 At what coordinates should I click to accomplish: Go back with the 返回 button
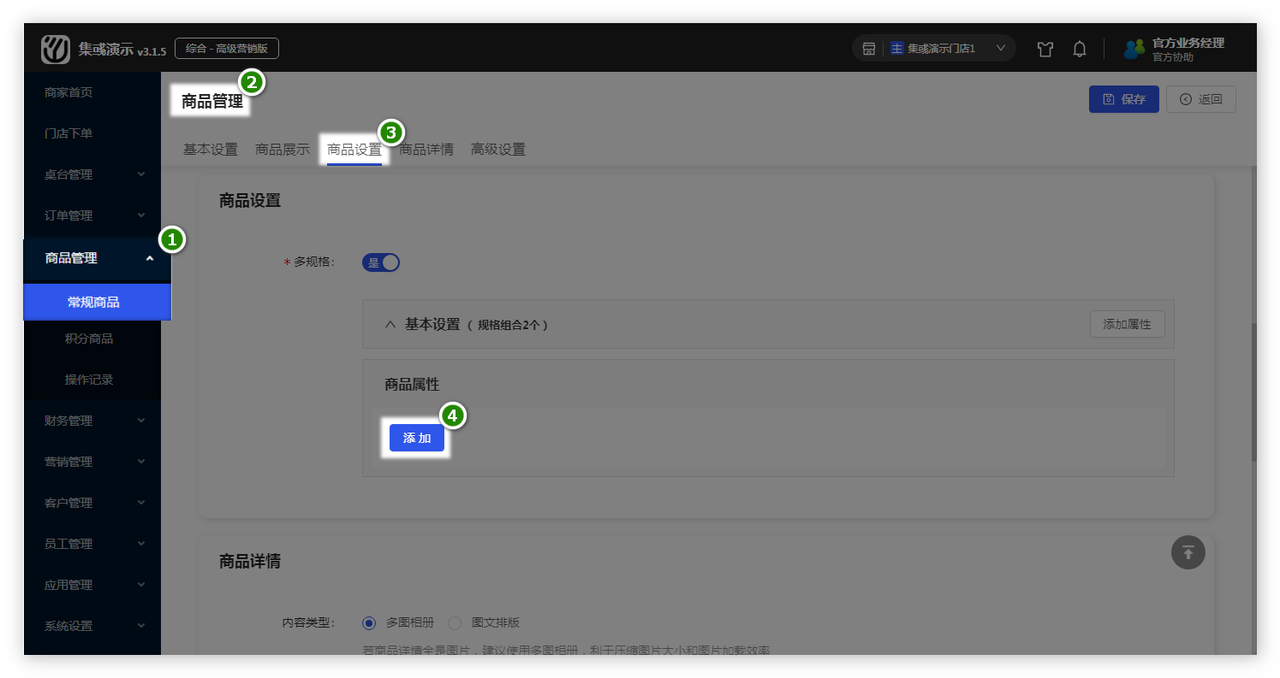coord(1201,99)
